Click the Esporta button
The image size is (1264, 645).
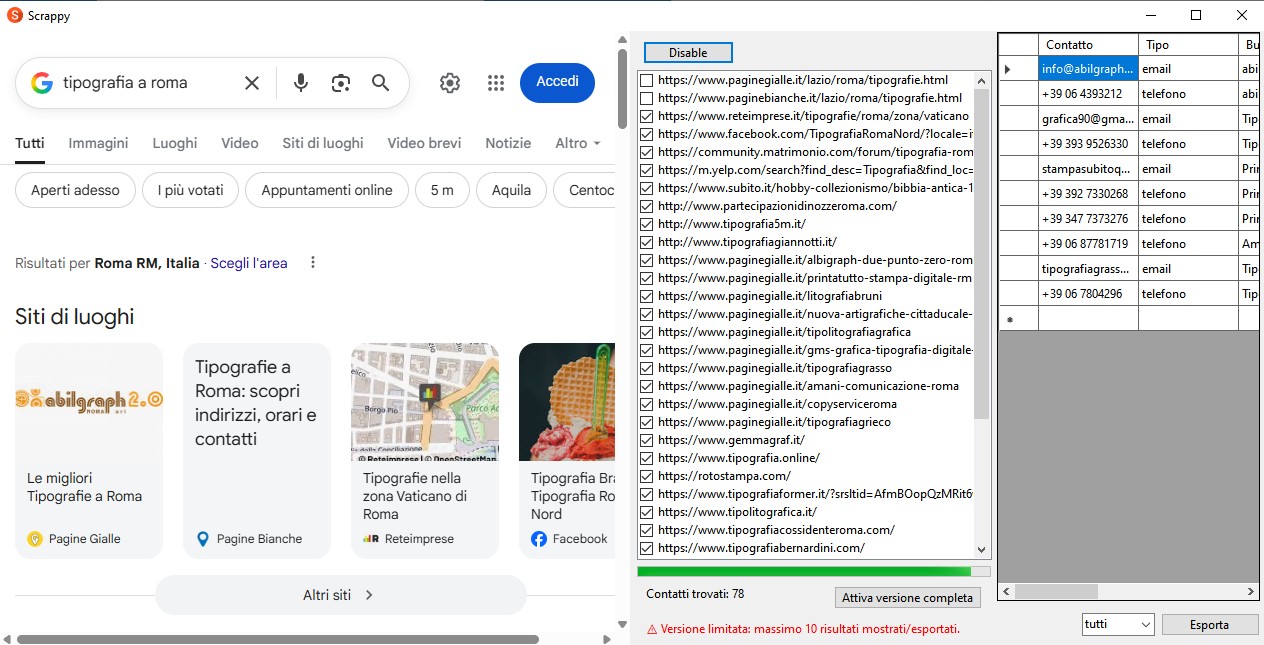tap(1209, 623)
